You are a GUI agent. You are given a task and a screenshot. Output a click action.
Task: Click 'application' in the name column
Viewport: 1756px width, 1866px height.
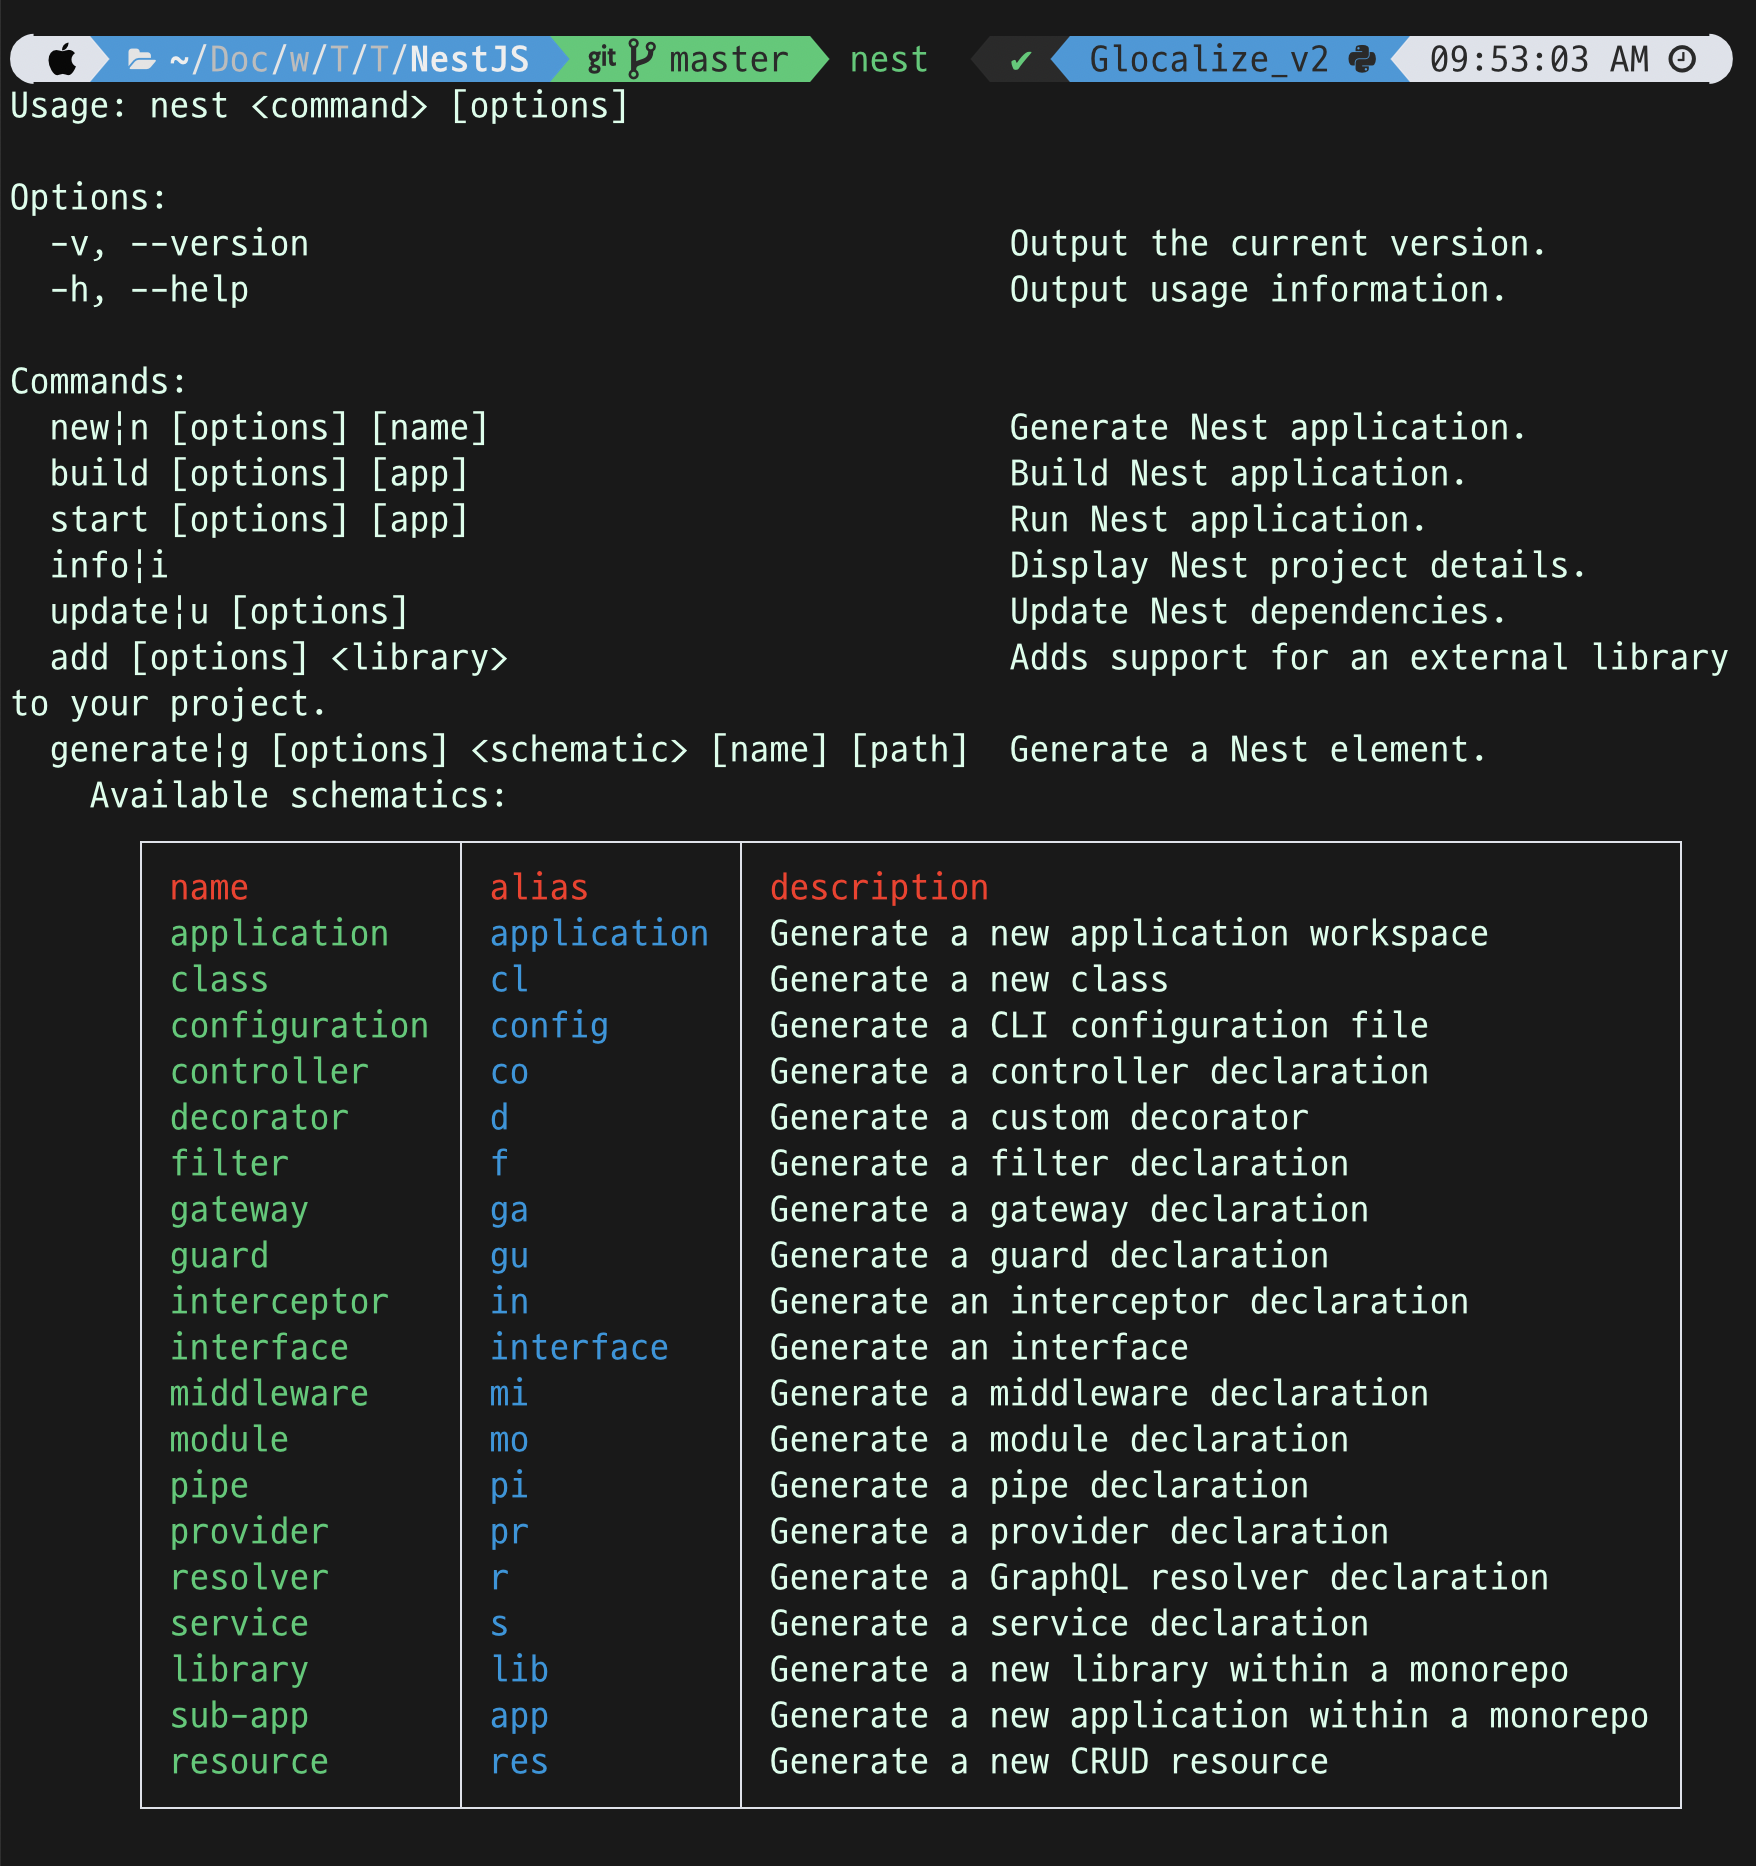point(279,934)
